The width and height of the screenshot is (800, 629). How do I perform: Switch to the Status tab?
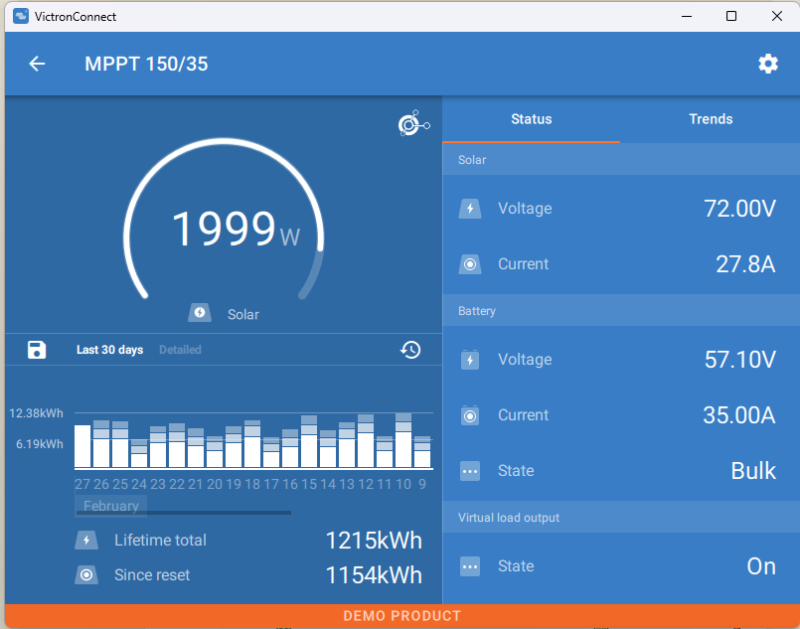[x=531, y=119]
